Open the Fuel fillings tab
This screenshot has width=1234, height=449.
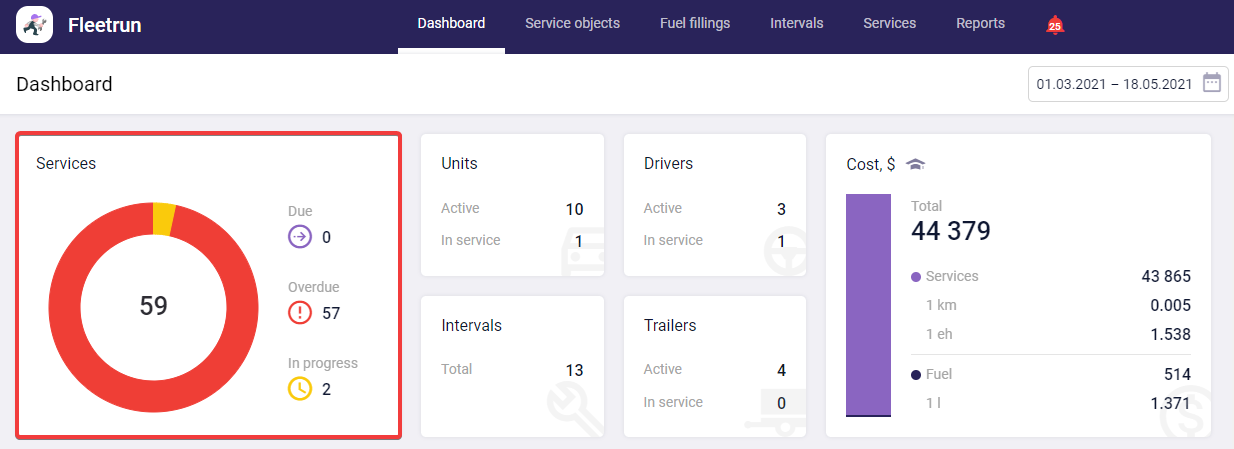[x=695, y=23]
